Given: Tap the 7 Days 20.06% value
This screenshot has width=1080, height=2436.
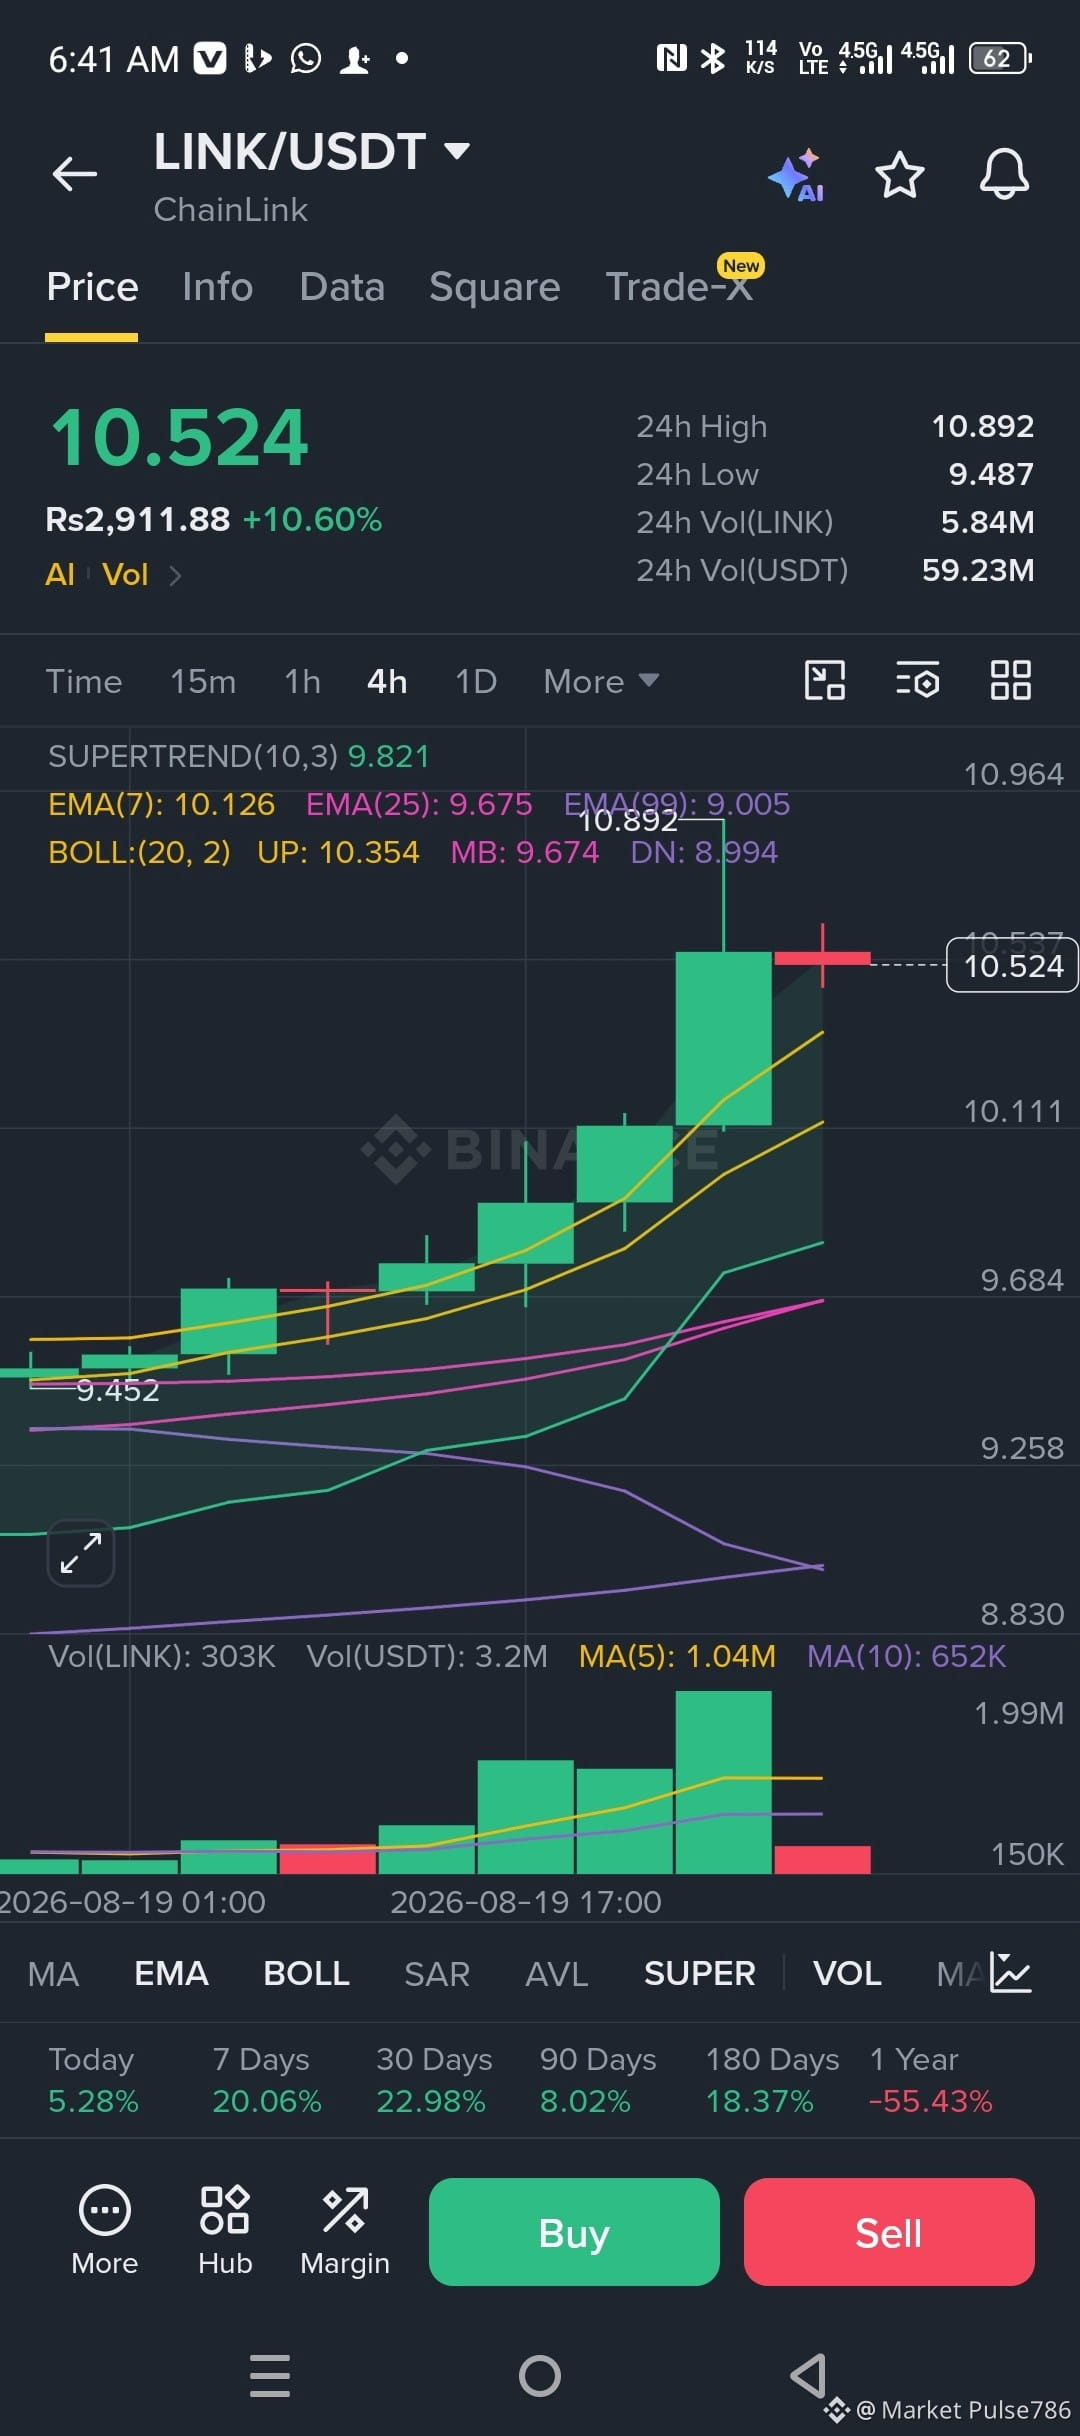Looking at the screenshot, I should [267, 2101].
